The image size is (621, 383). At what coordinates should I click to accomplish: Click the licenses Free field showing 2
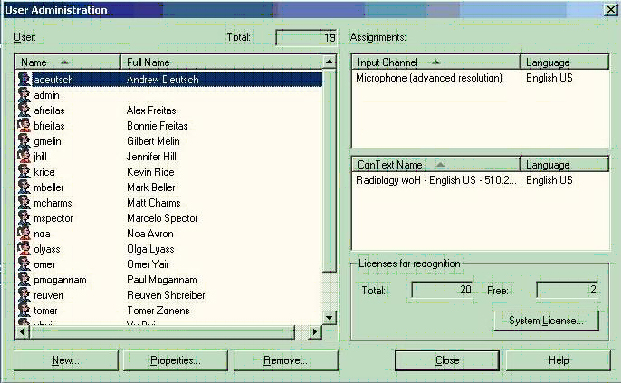click(x=568, y=290)
